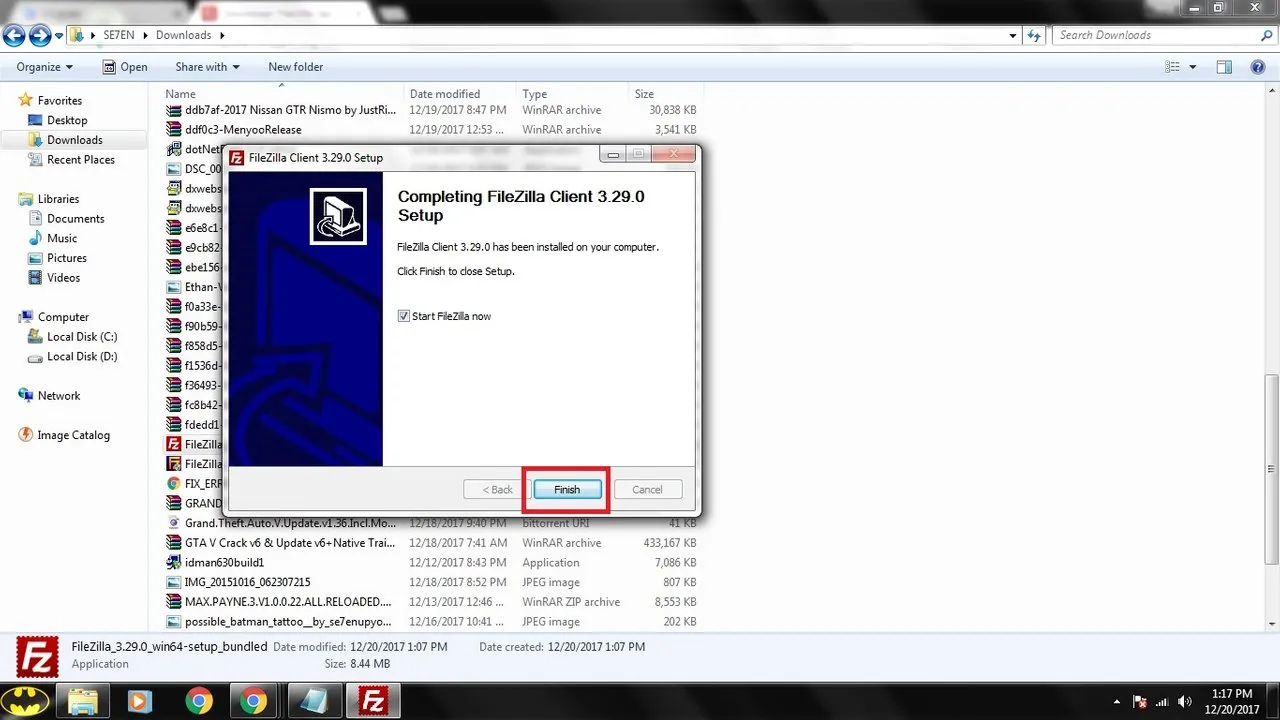Click the Chrome icon beside FIX_ERR file
Screen dimensions: 1280x720
pos(174,484)
